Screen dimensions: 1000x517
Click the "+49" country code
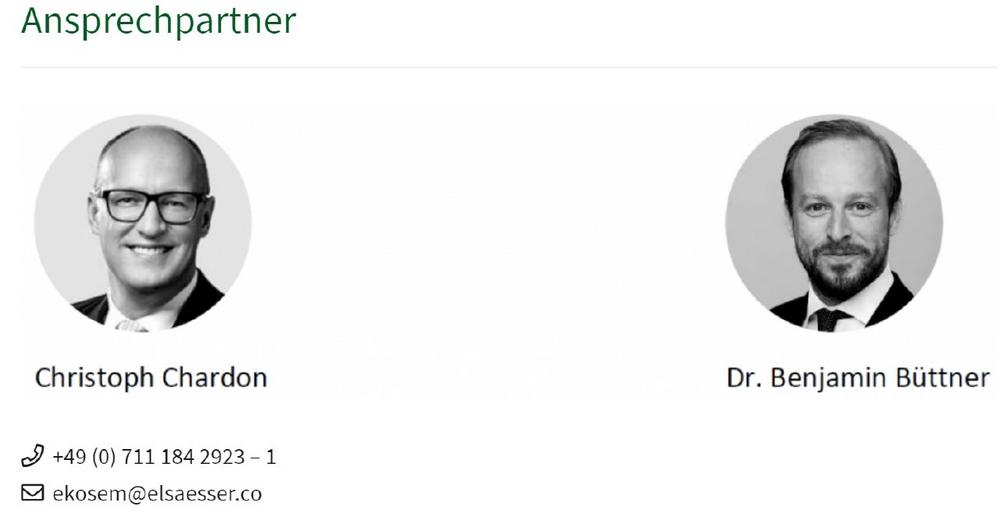(x=69, y=458)
